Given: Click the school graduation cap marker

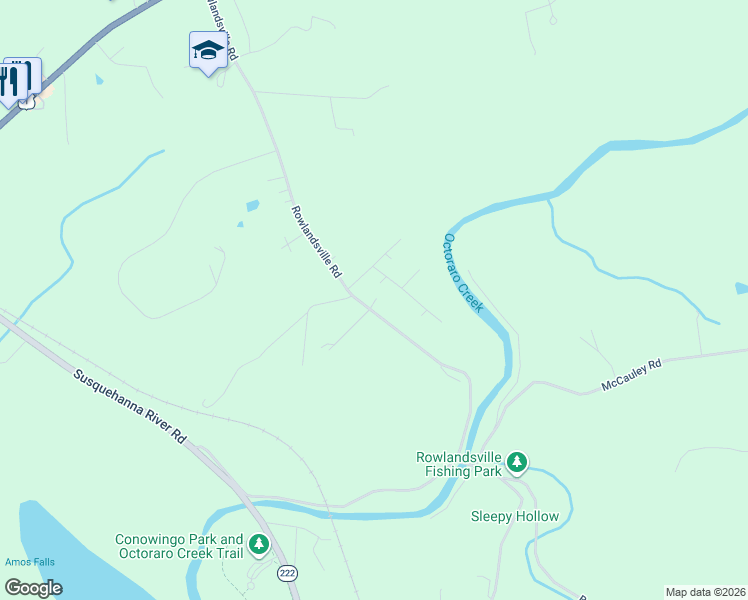Looking at the screenshot, I should pyautogui.click(x=208, y=51).
